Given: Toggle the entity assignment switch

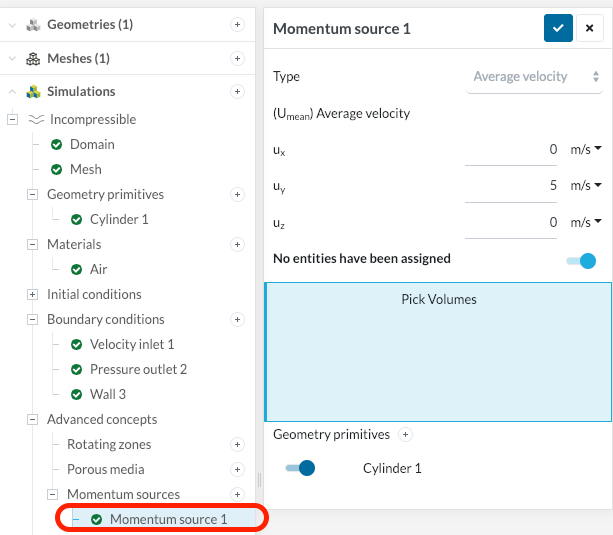Looking at the screenshot, I should (x=581, y=260).
